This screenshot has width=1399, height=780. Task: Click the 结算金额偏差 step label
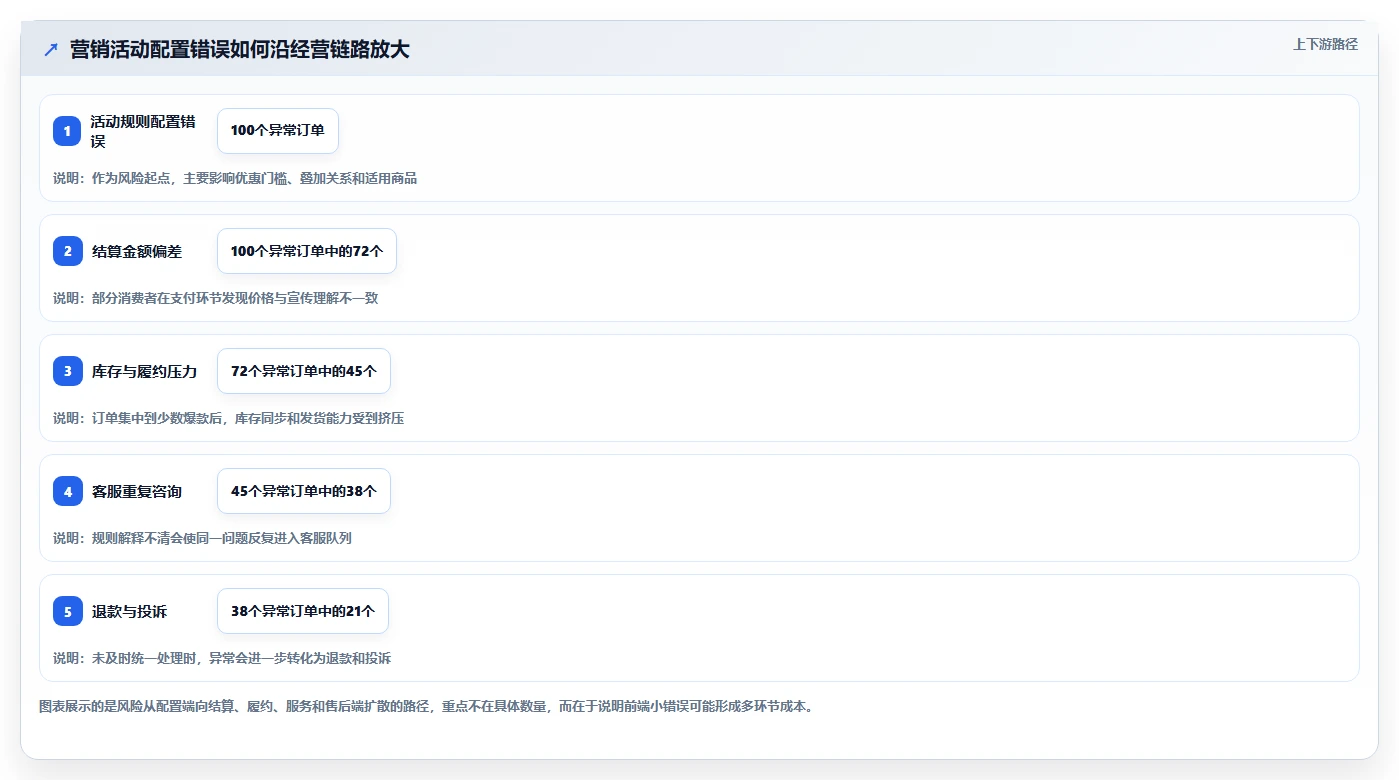click(x=136, y=251)
